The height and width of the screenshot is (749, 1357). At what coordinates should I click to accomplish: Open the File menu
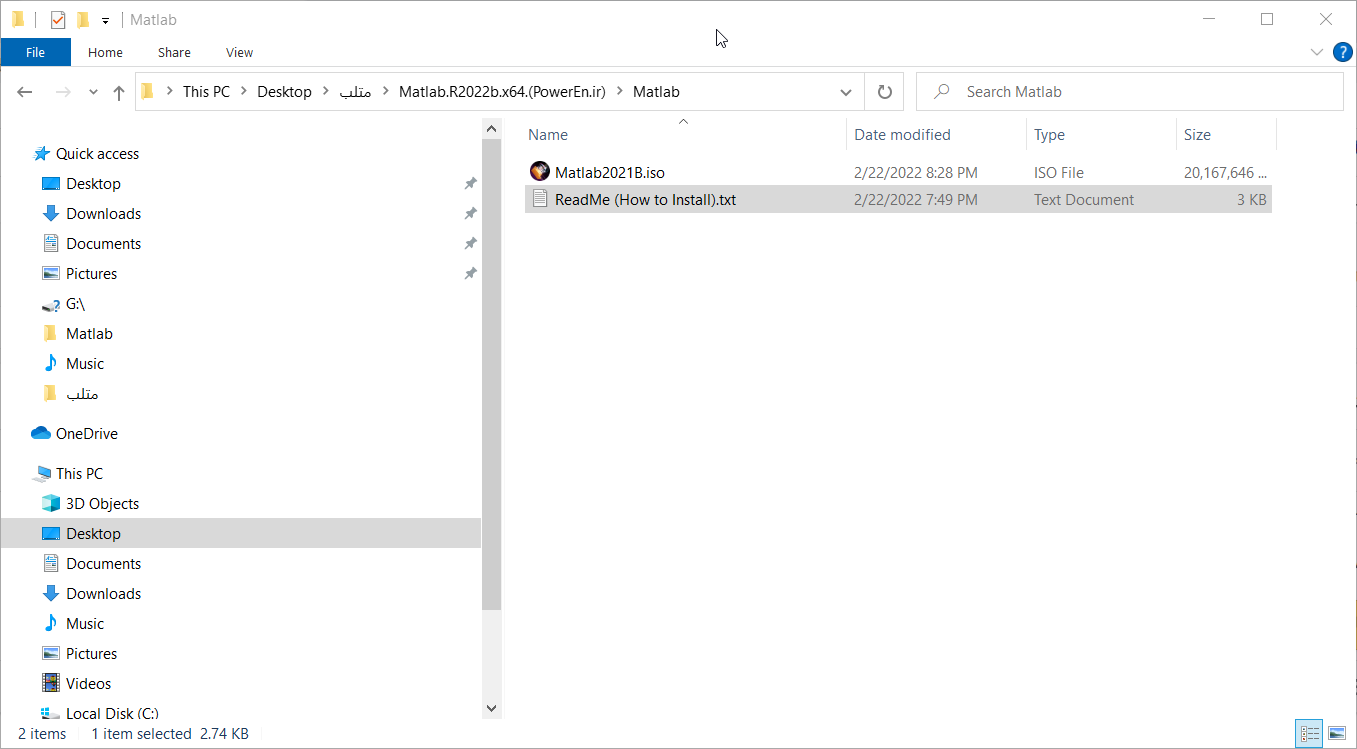point(35,52)
